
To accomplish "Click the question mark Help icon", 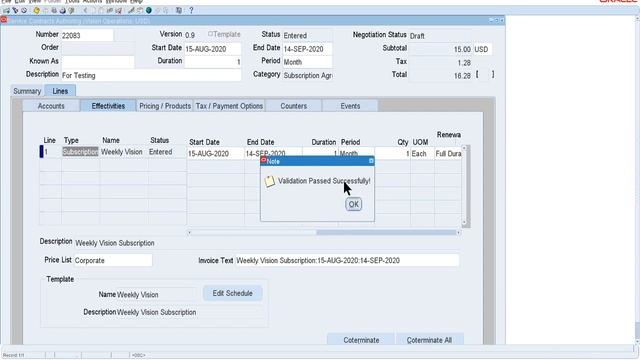I will point(191,10).
